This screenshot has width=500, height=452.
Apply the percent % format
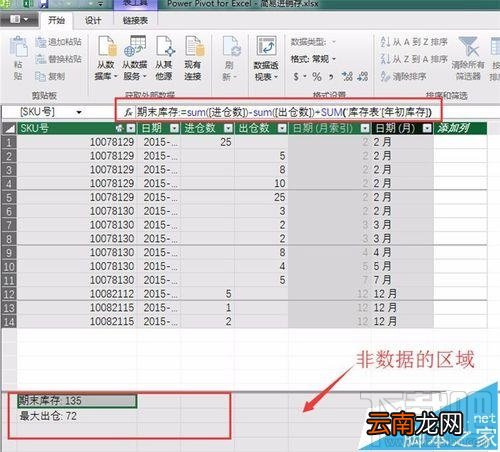[317, 77]
